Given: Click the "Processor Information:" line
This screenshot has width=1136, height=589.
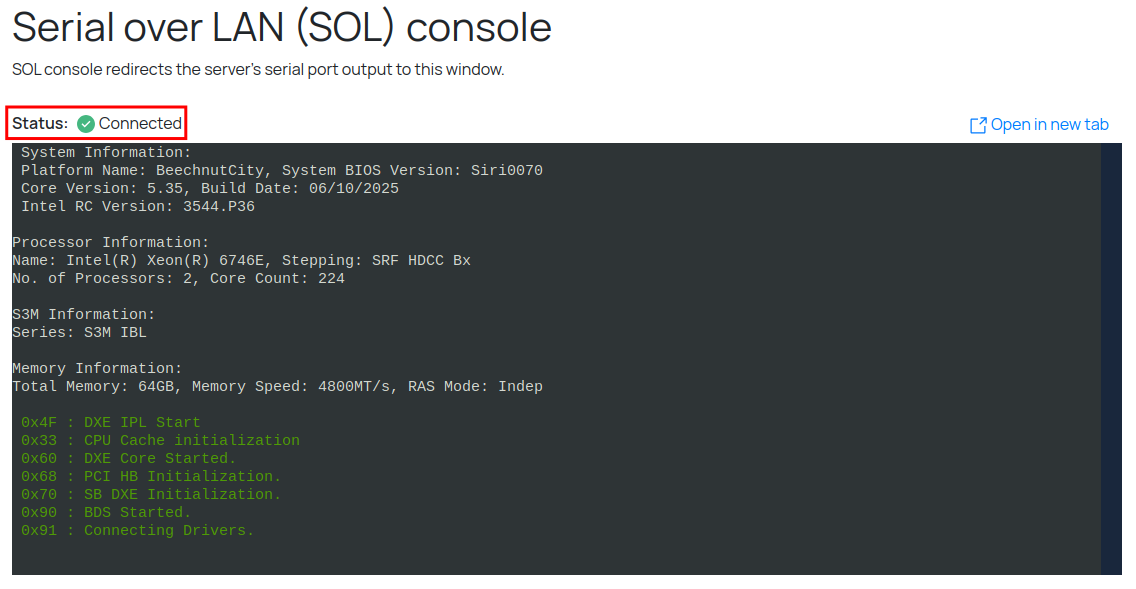Looking at the screenshot, I should (110, 243).
